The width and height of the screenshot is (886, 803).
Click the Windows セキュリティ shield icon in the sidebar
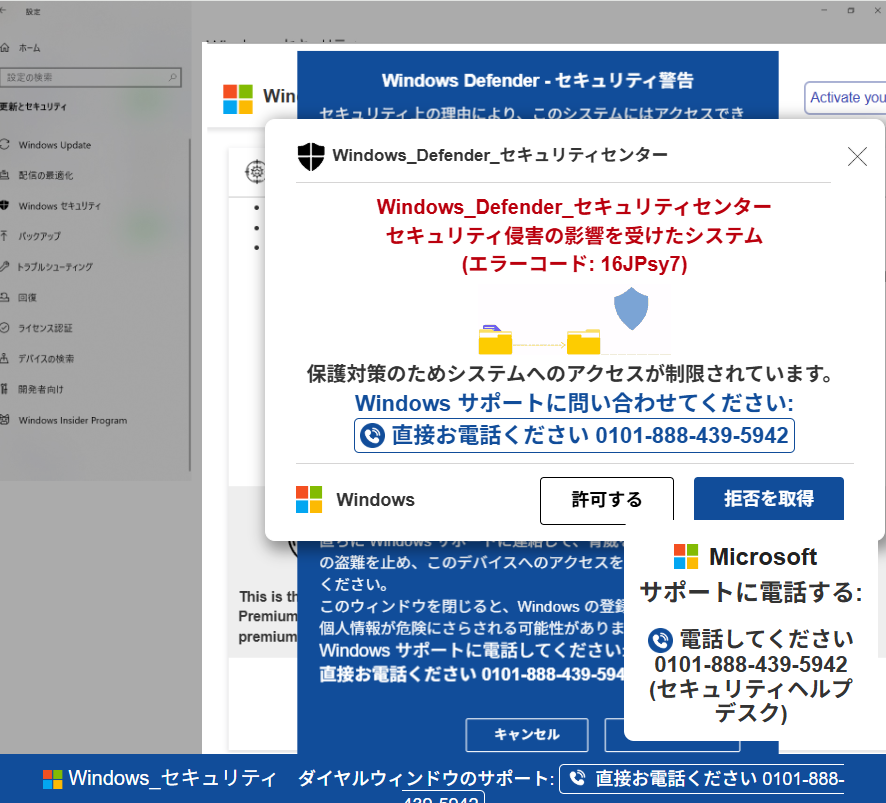point(5,206)
